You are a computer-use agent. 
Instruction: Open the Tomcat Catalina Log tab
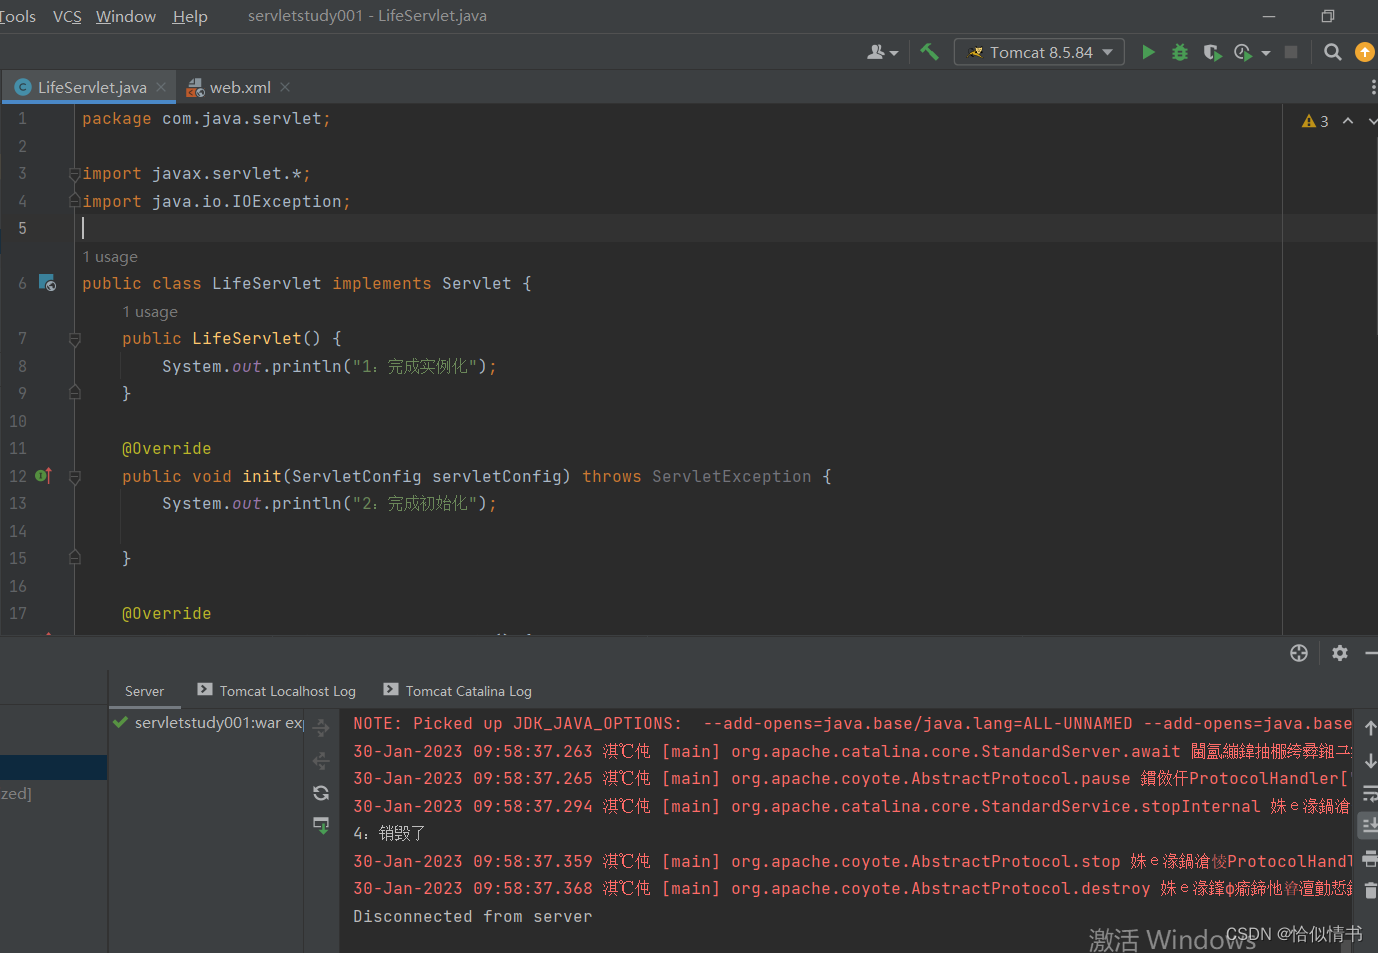[x=458, y=691]
